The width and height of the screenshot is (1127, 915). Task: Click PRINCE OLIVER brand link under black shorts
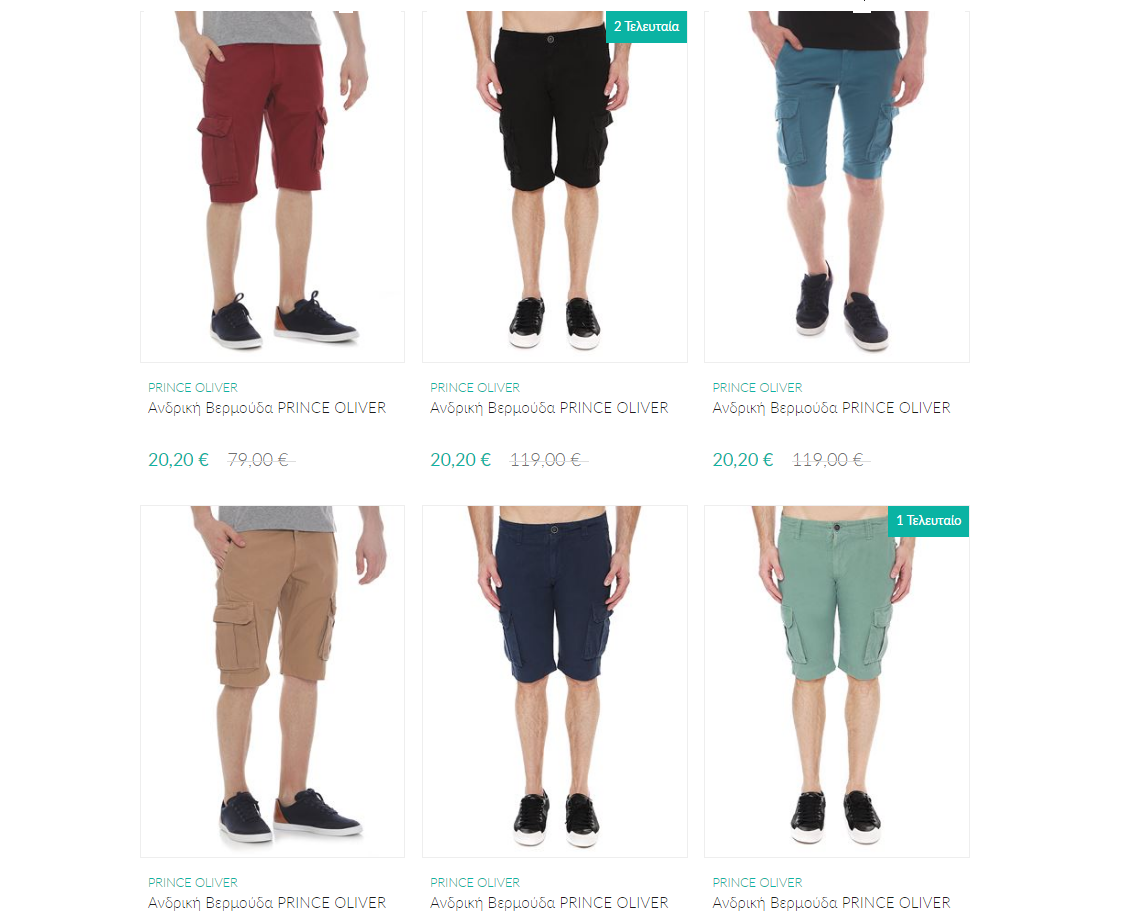475,387
